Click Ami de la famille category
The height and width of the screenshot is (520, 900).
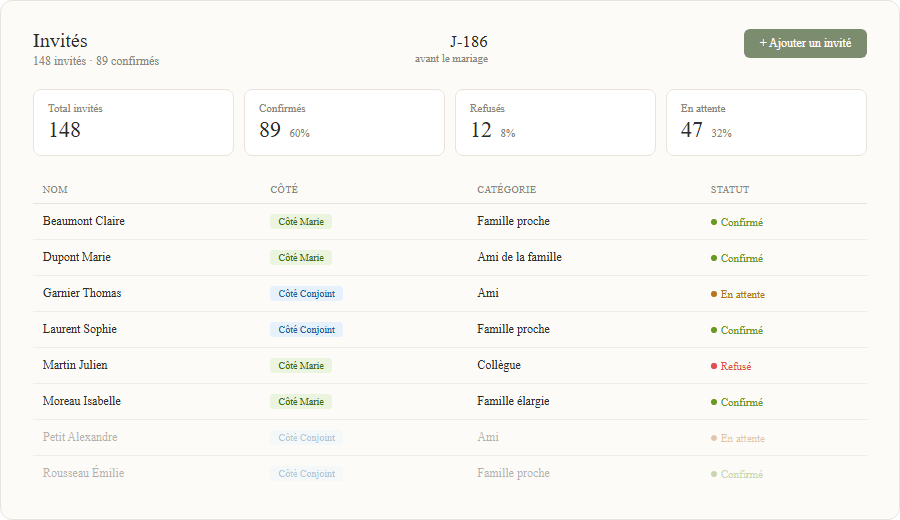tap(519, 257)
